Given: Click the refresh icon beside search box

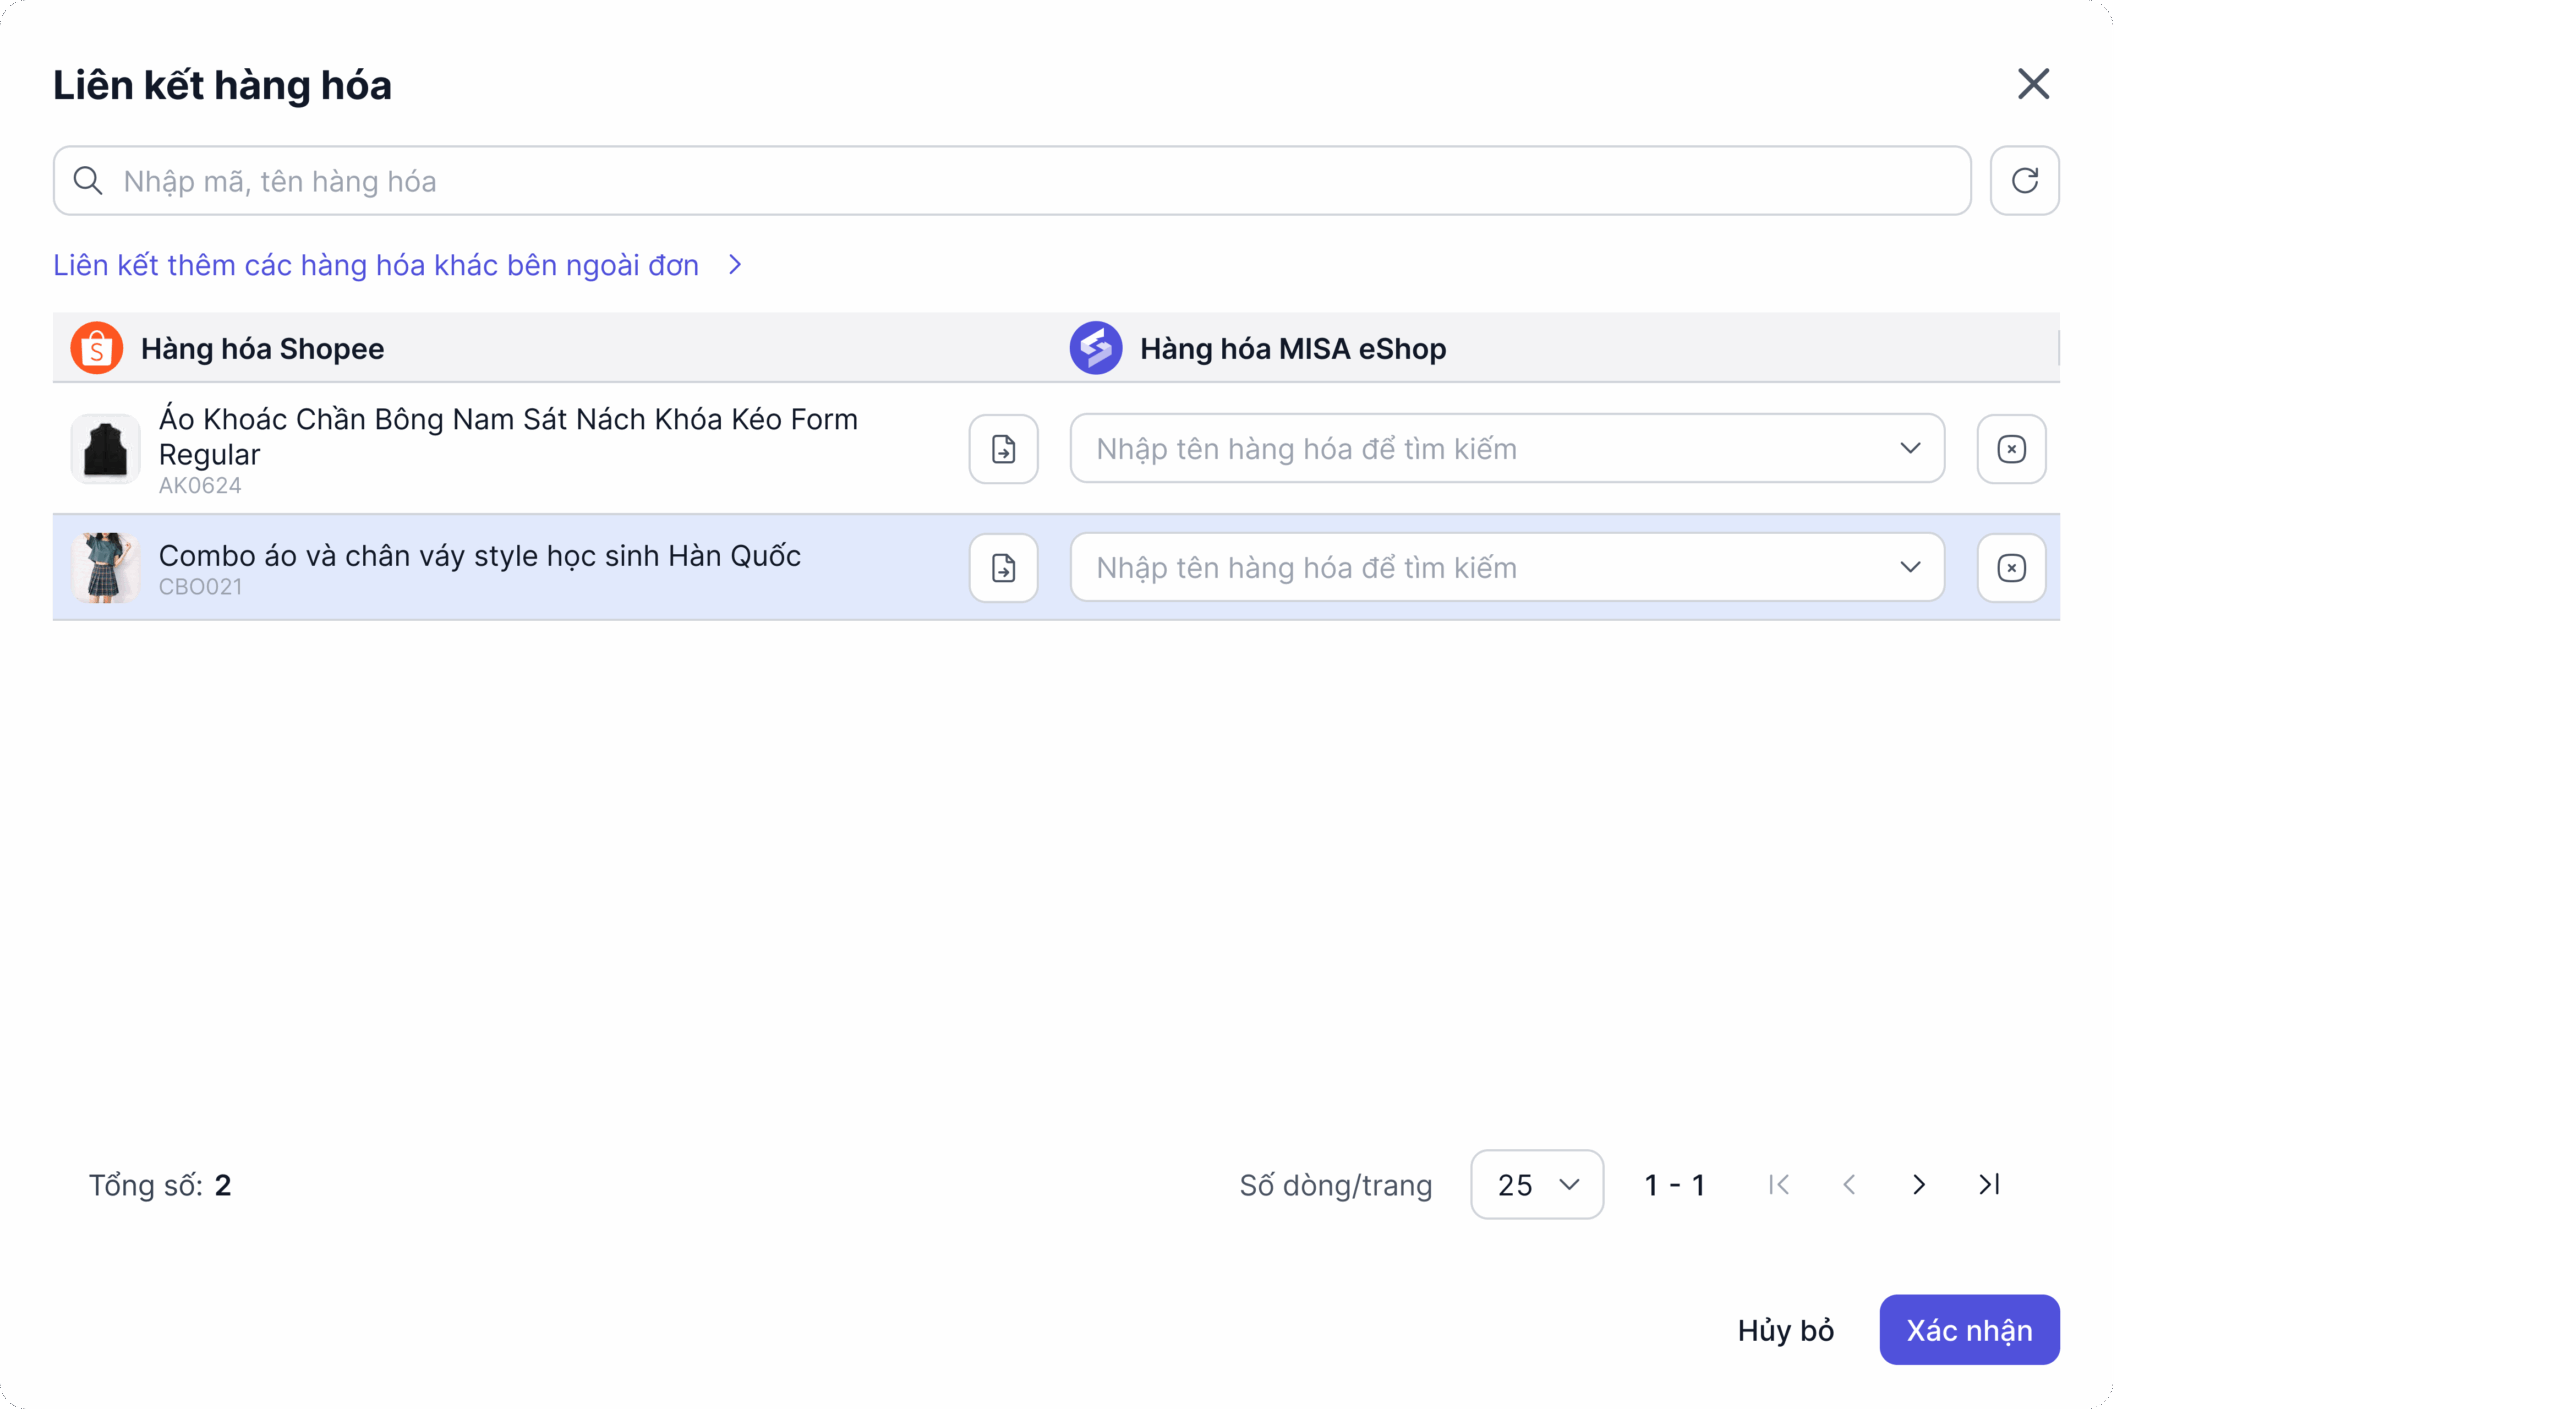Looking at the screenshot, I should pyautogui.click(x=2024, y=181).
